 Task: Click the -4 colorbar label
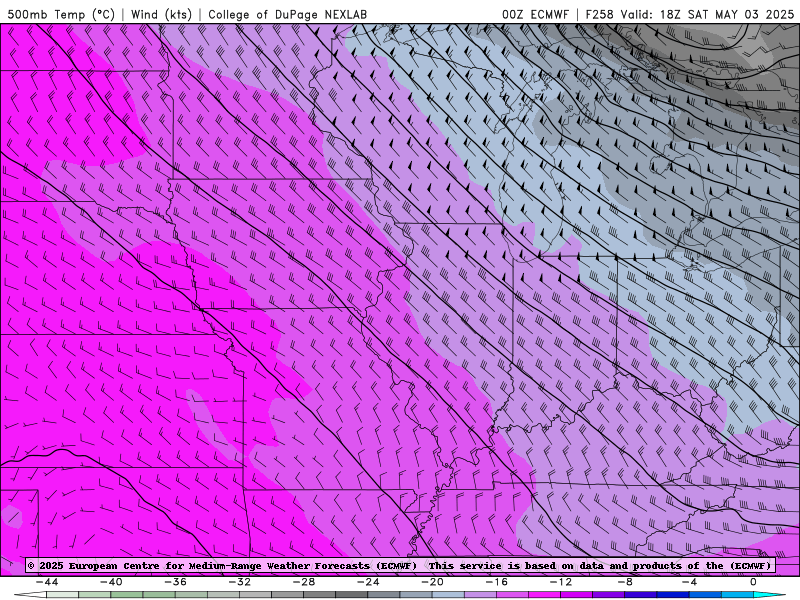[689, 582]
